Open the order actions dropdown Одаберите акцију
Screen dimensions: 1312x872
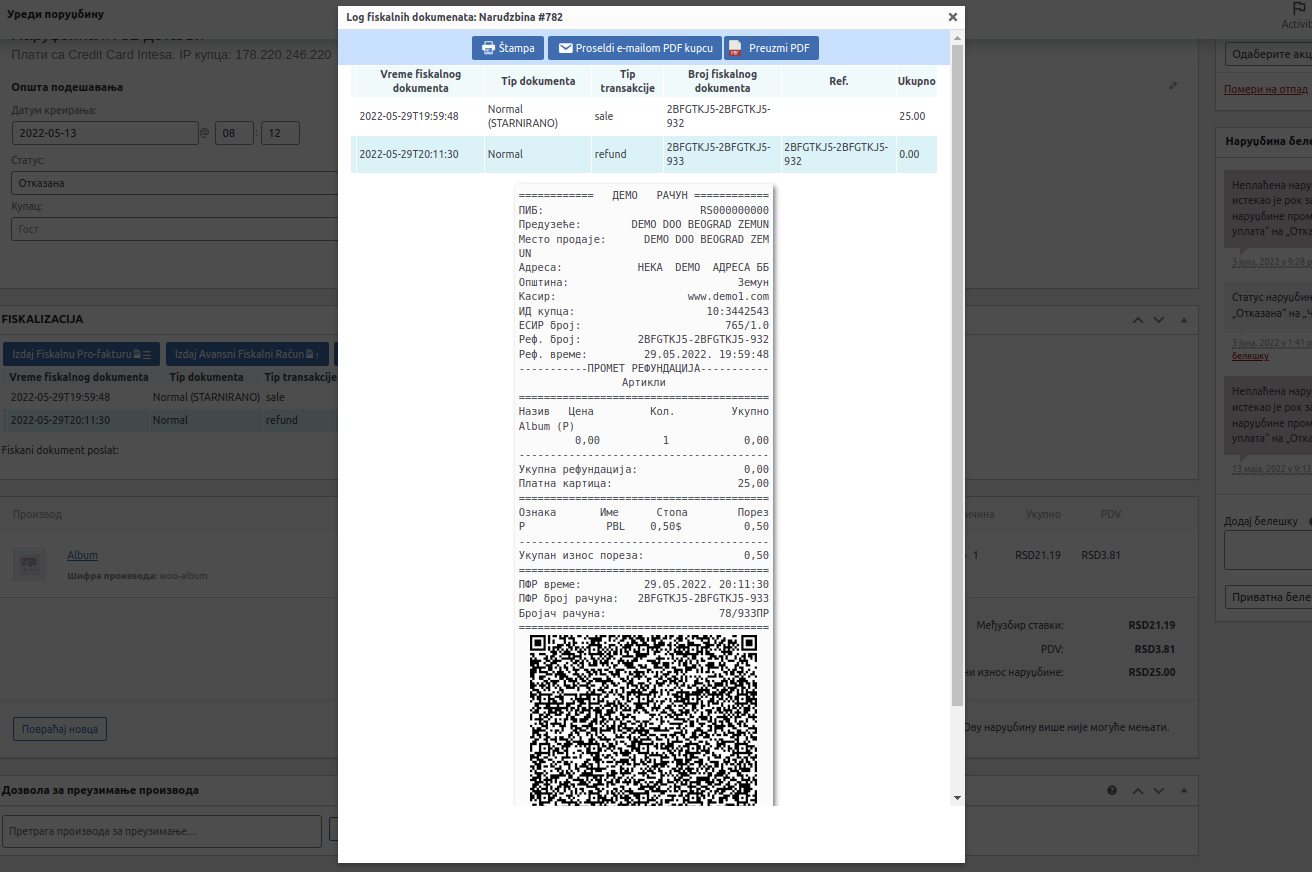1267,54
